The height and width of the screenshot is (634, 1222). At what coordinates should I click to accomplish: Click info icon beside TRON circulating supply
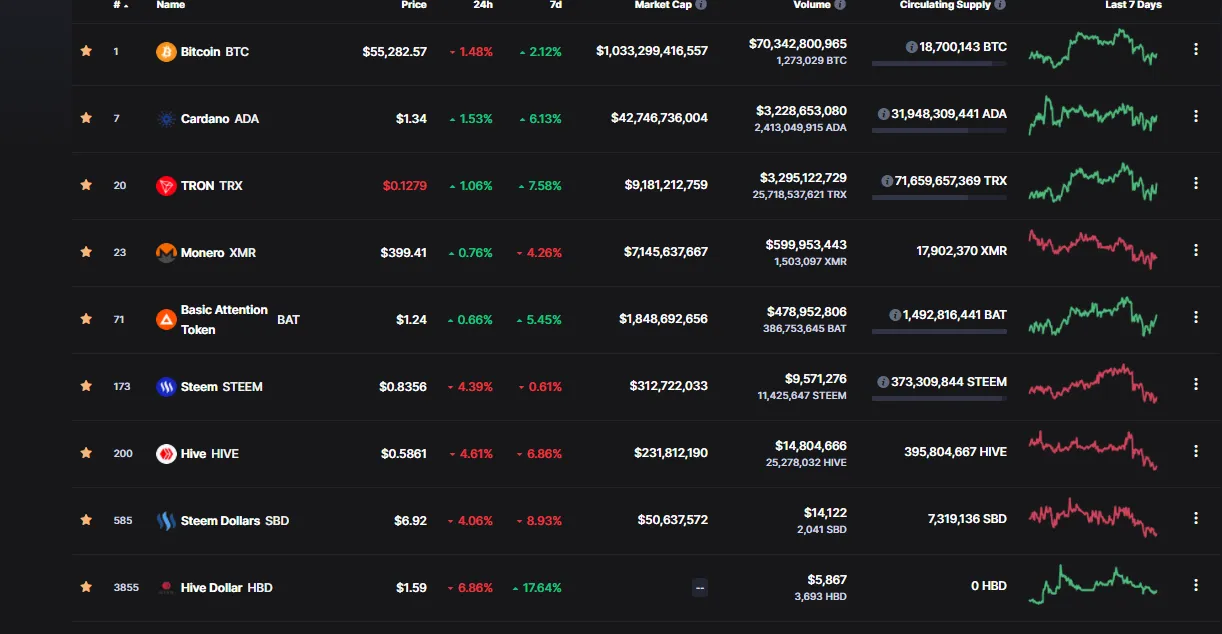pos(887,181)
